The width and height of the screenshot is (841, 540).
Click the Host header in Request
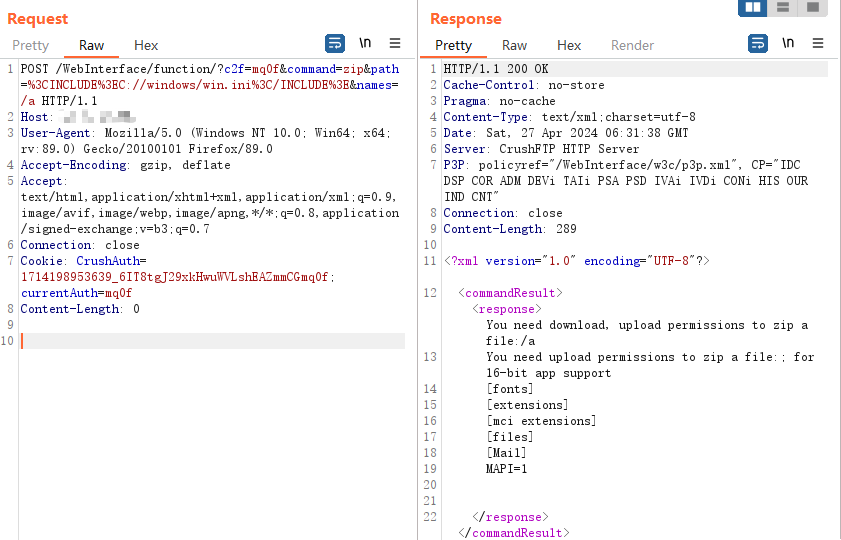coord(78,117)
